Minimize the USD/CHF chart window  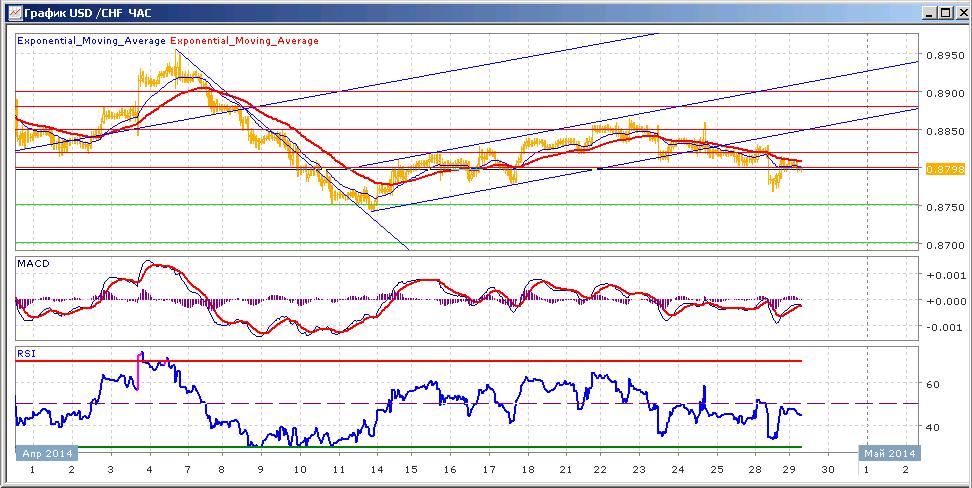[x=929, y=12]
